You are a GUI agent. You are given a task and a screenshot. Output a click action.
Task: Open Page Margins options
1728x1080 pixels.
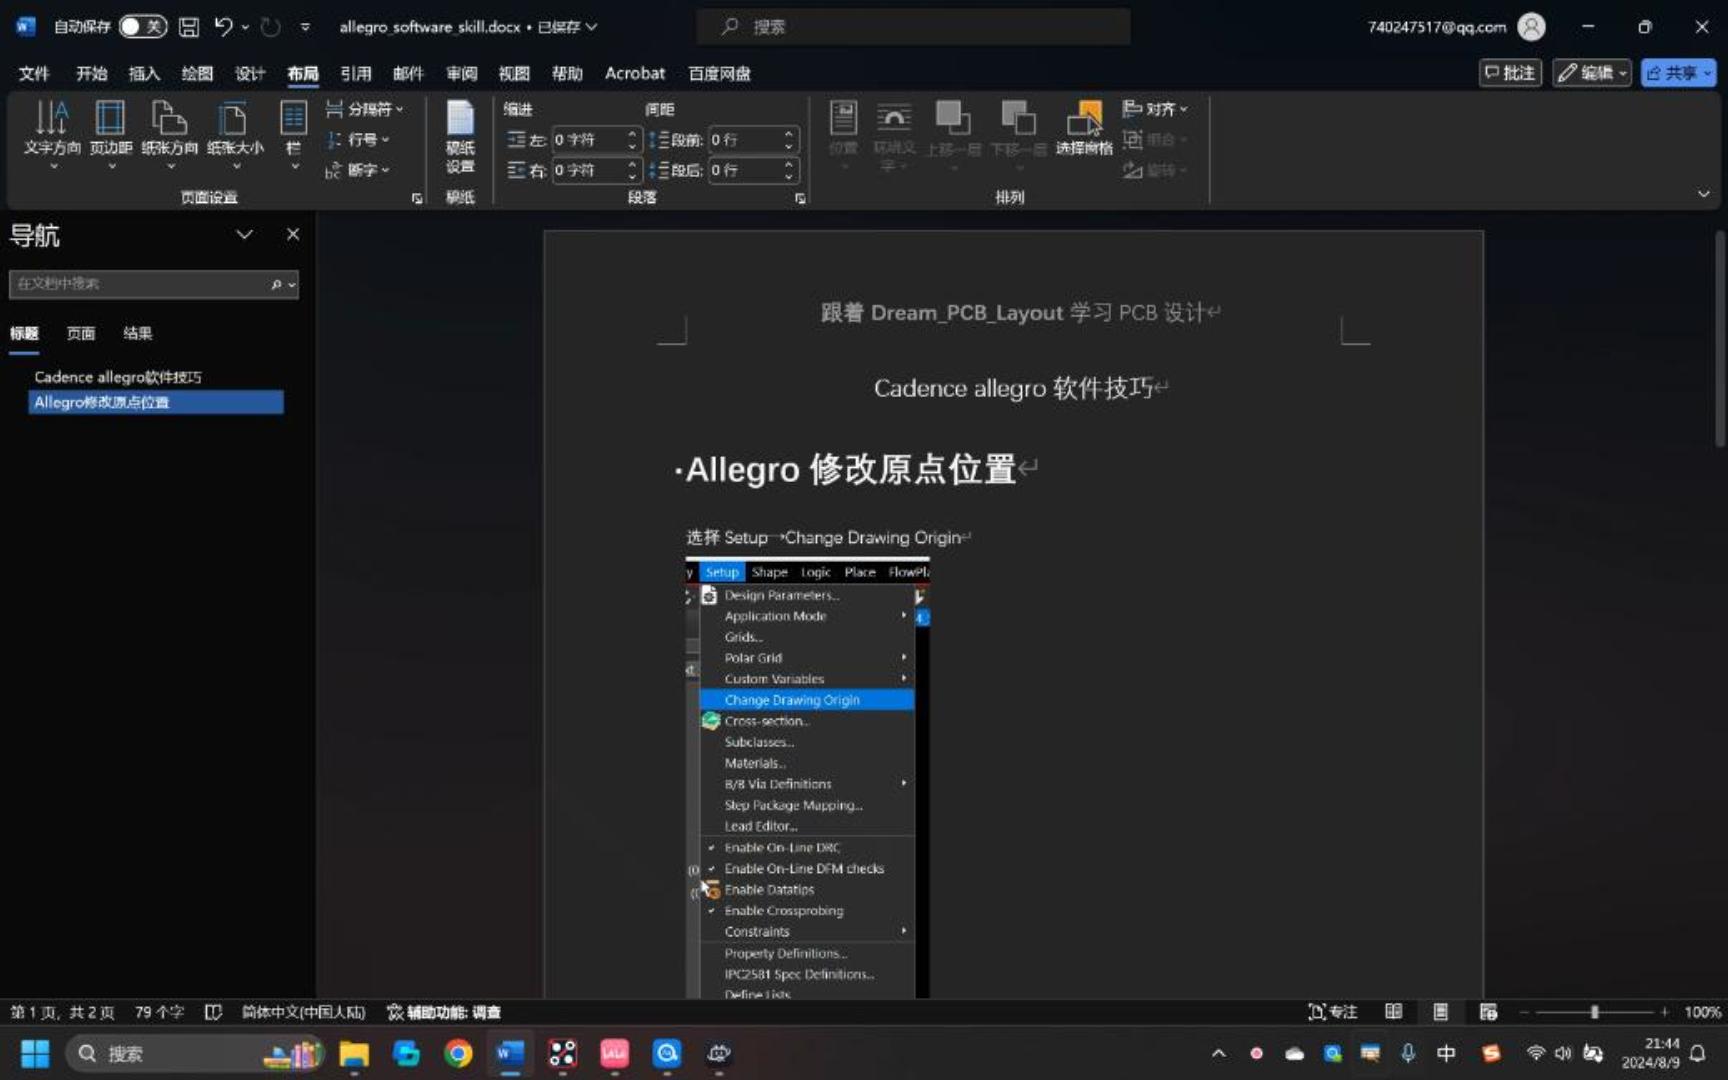110,133
